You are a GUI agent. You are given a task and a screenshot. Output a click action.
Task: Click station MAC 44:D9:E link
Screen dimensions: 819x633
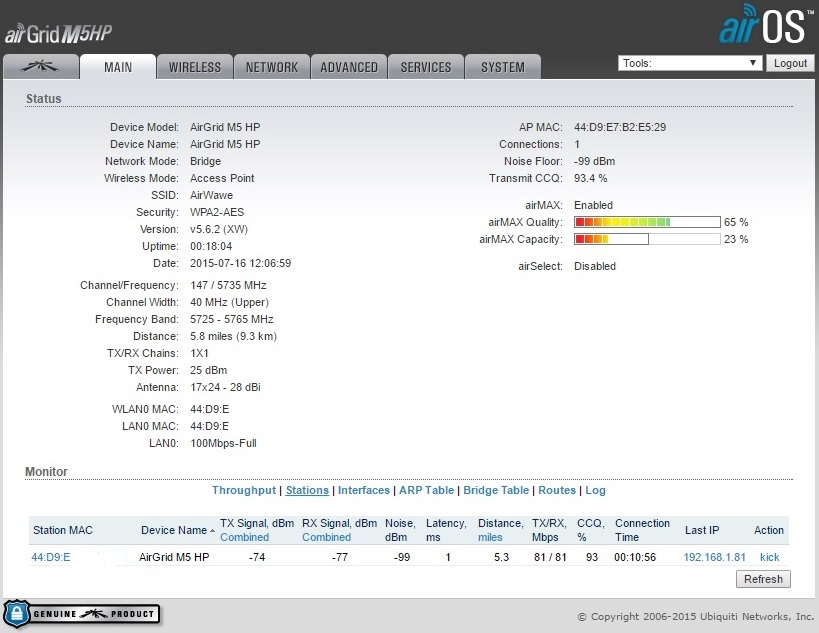click(51, 557)
